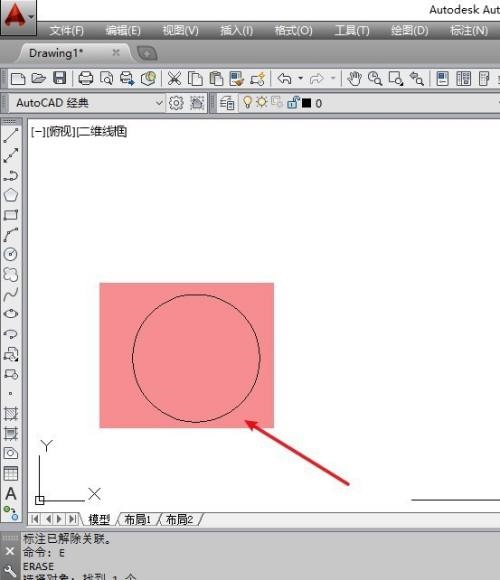
Task: Select the Construction Line tool
Action: [x=11, y=155]
